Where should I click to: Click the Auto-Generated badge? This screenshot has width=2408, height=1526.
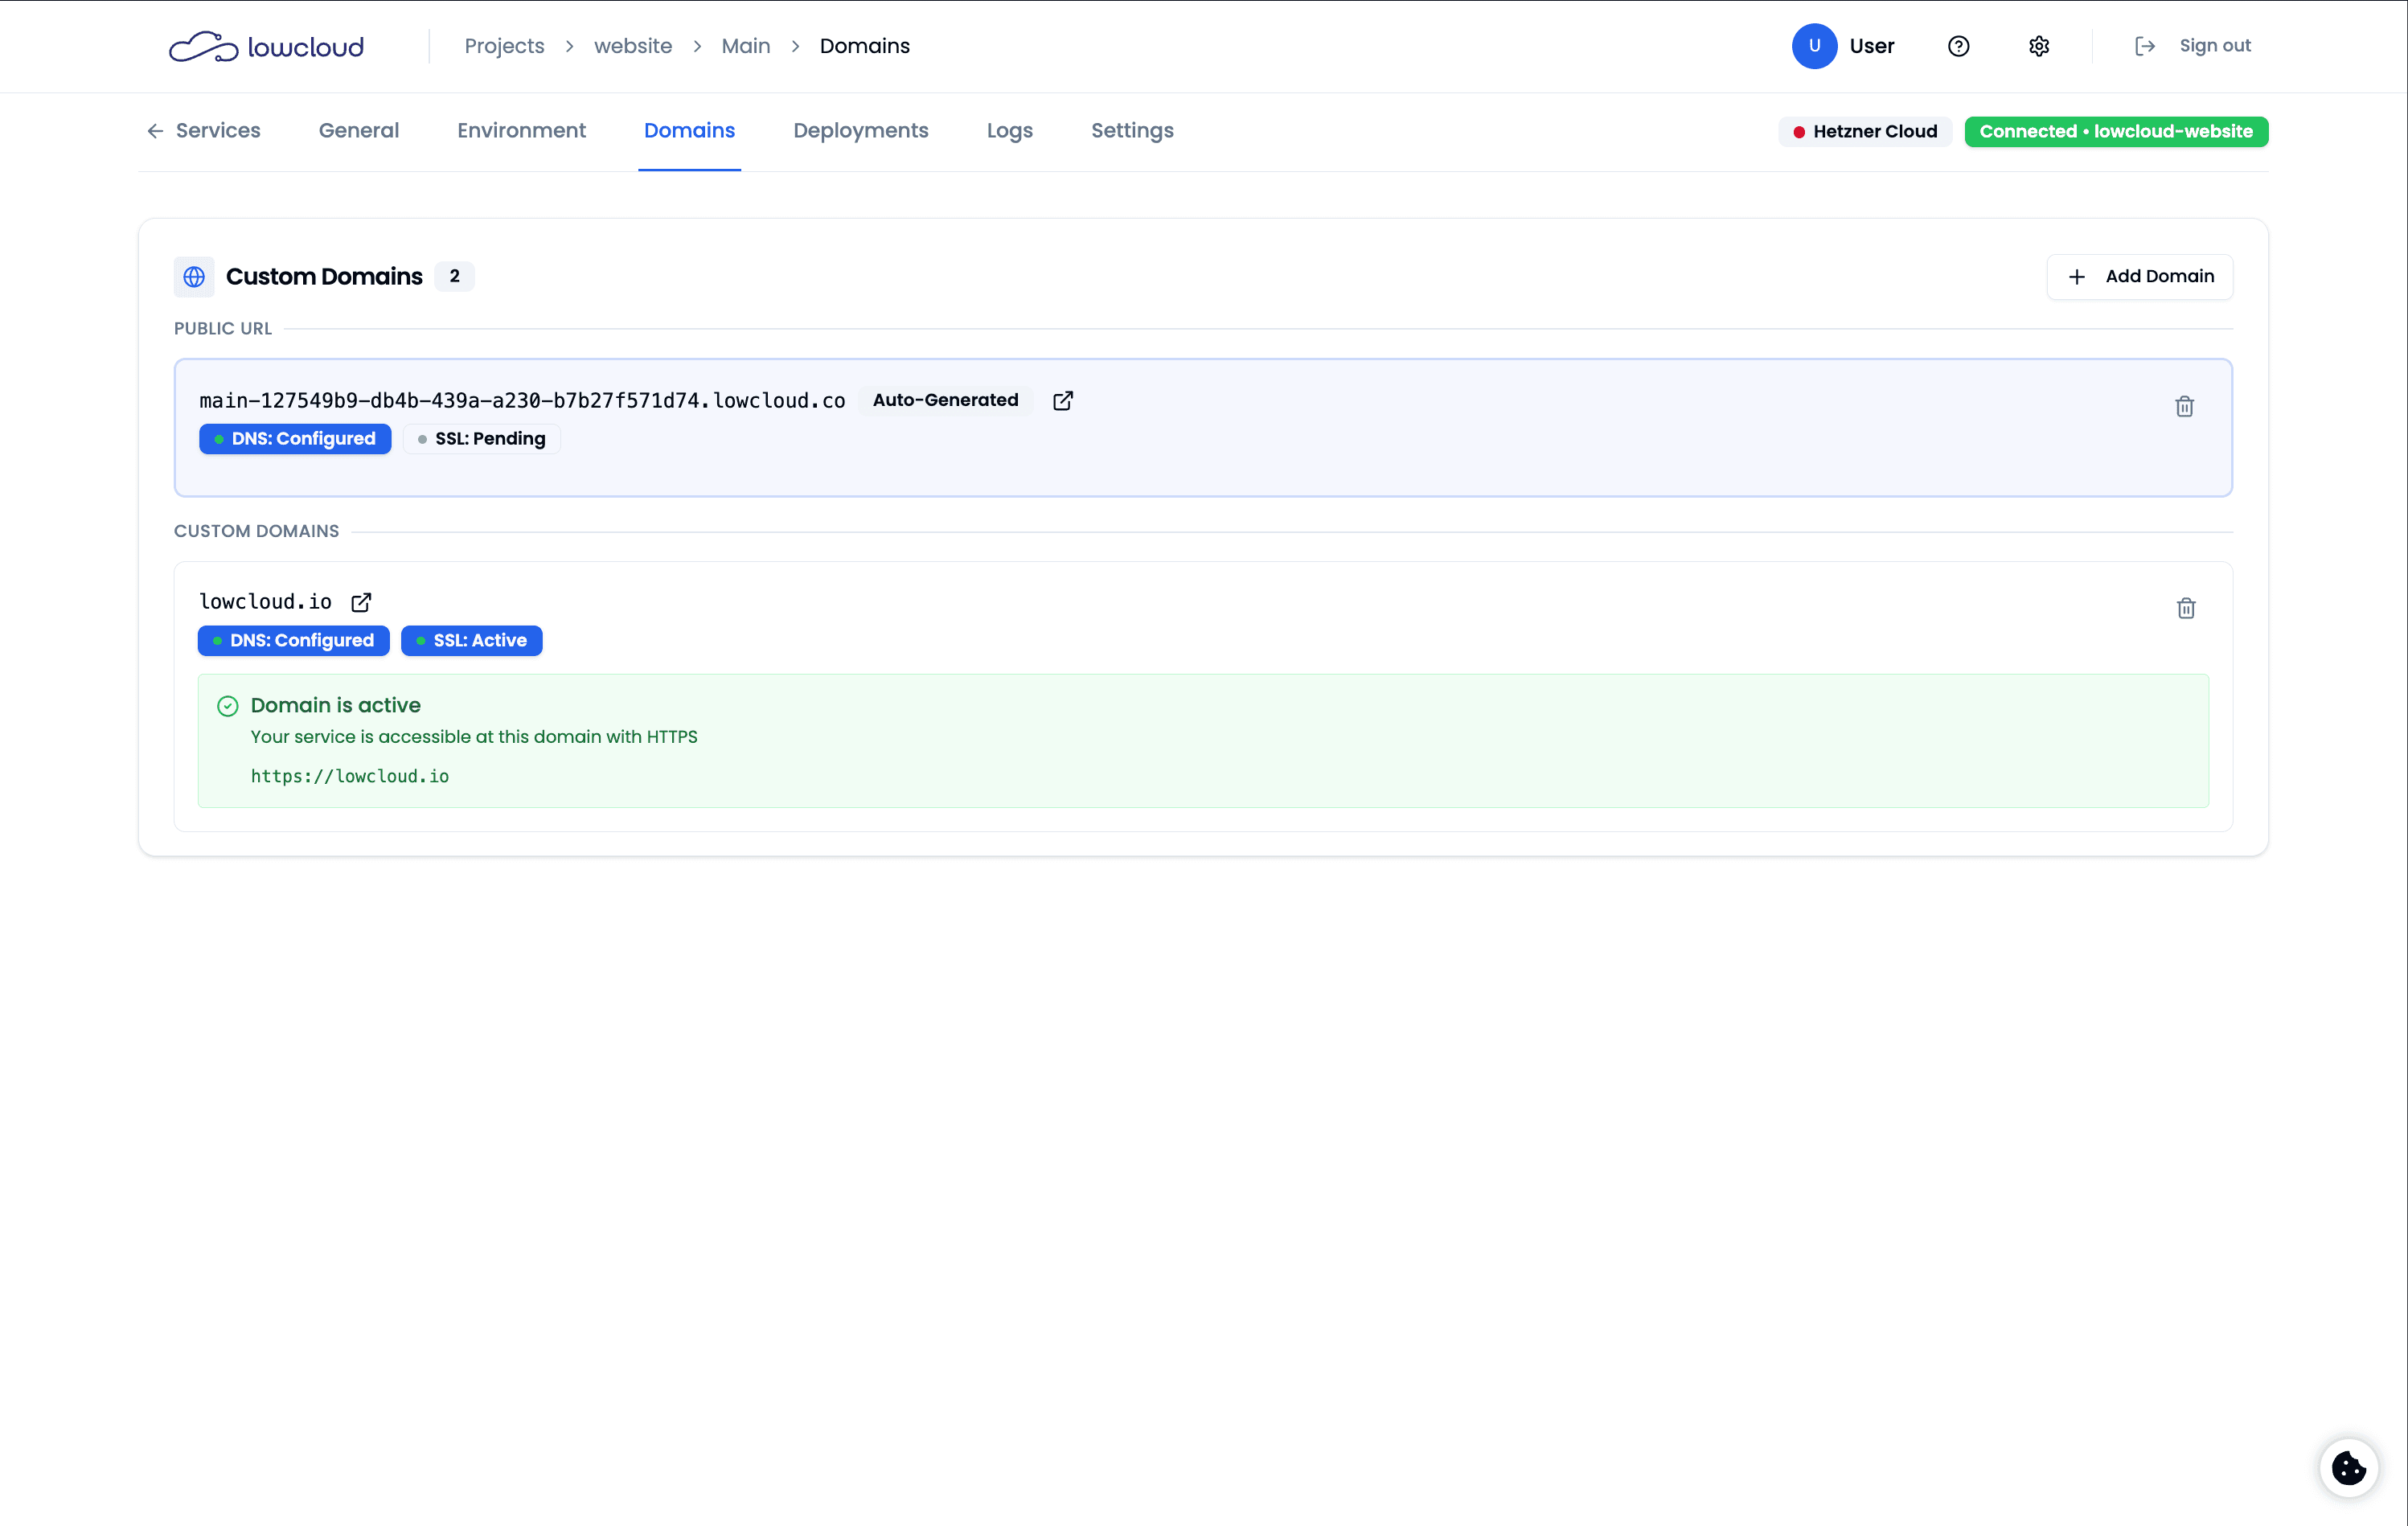pyautogui.click(x=945, y=400)
